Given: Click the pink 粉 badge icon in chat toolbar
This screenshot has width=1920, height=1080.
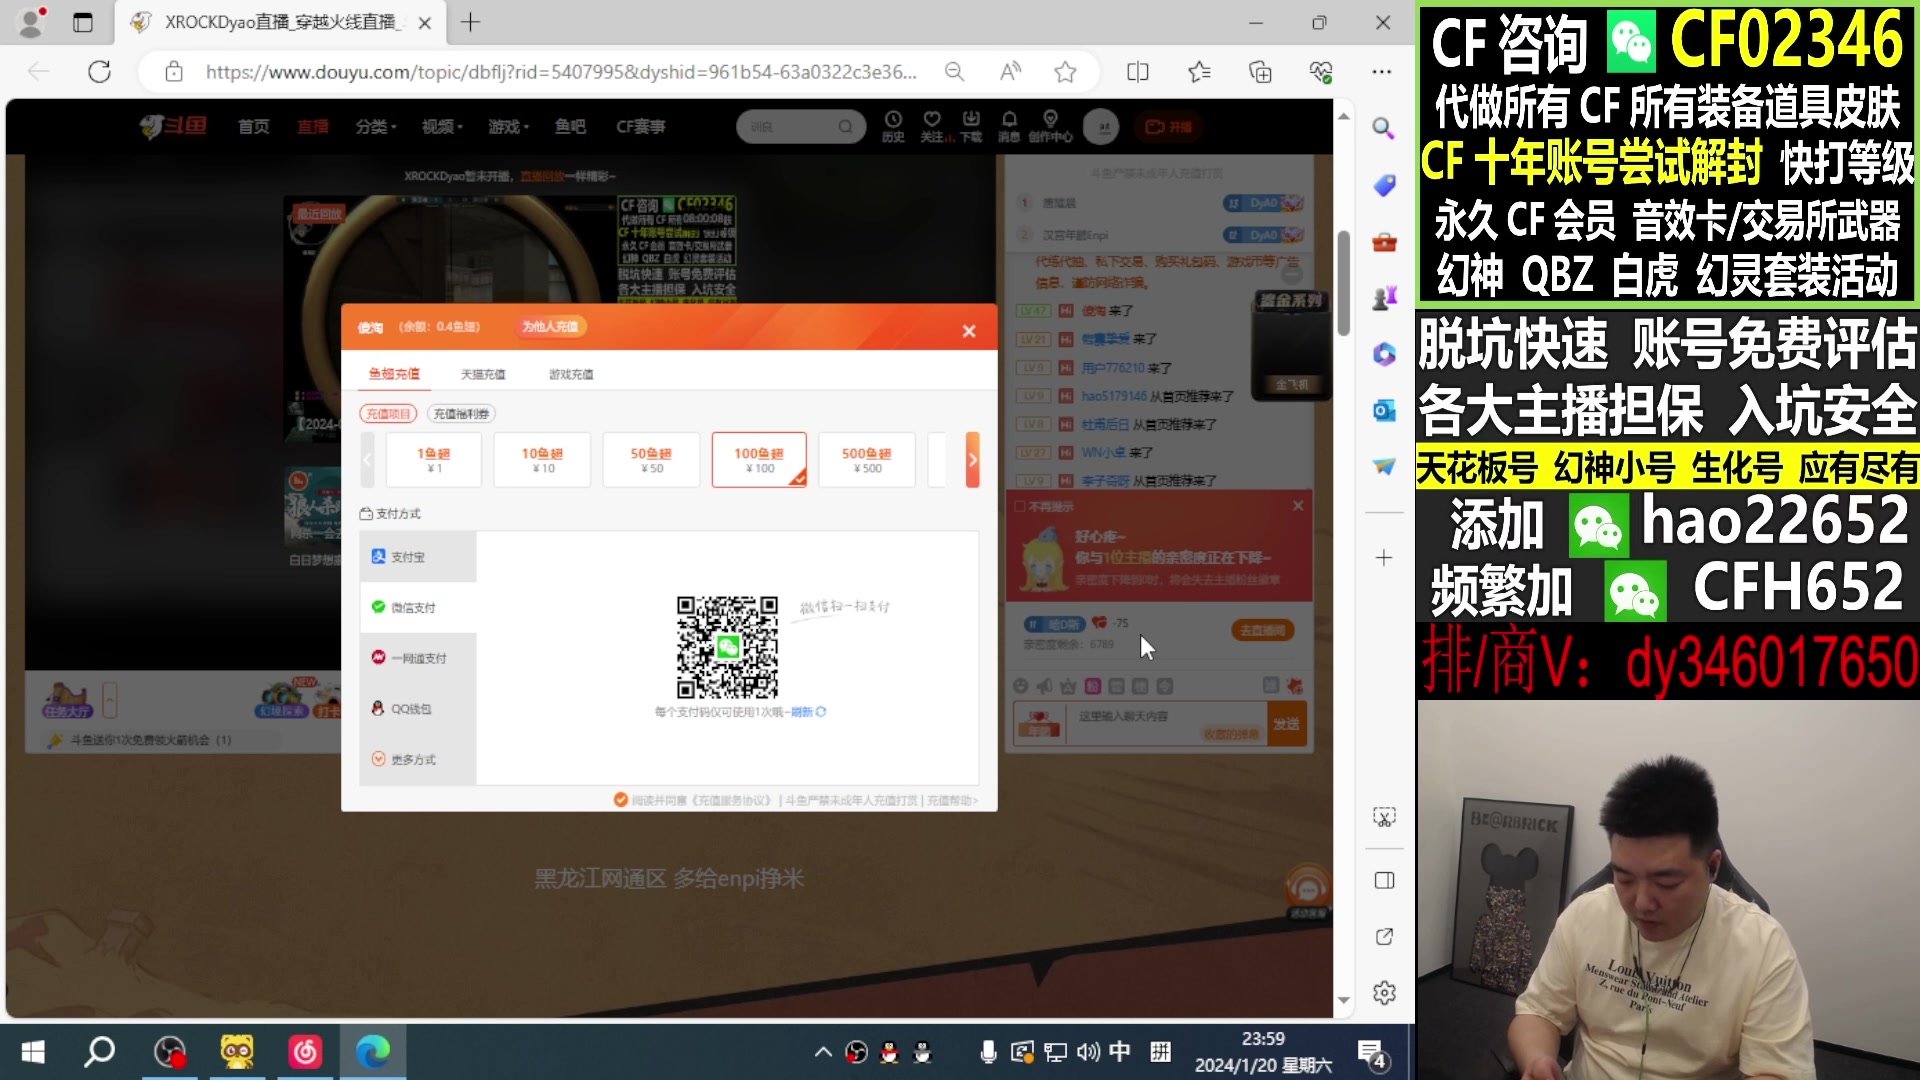Looking at the screenshot, I should pos(1092,686).
